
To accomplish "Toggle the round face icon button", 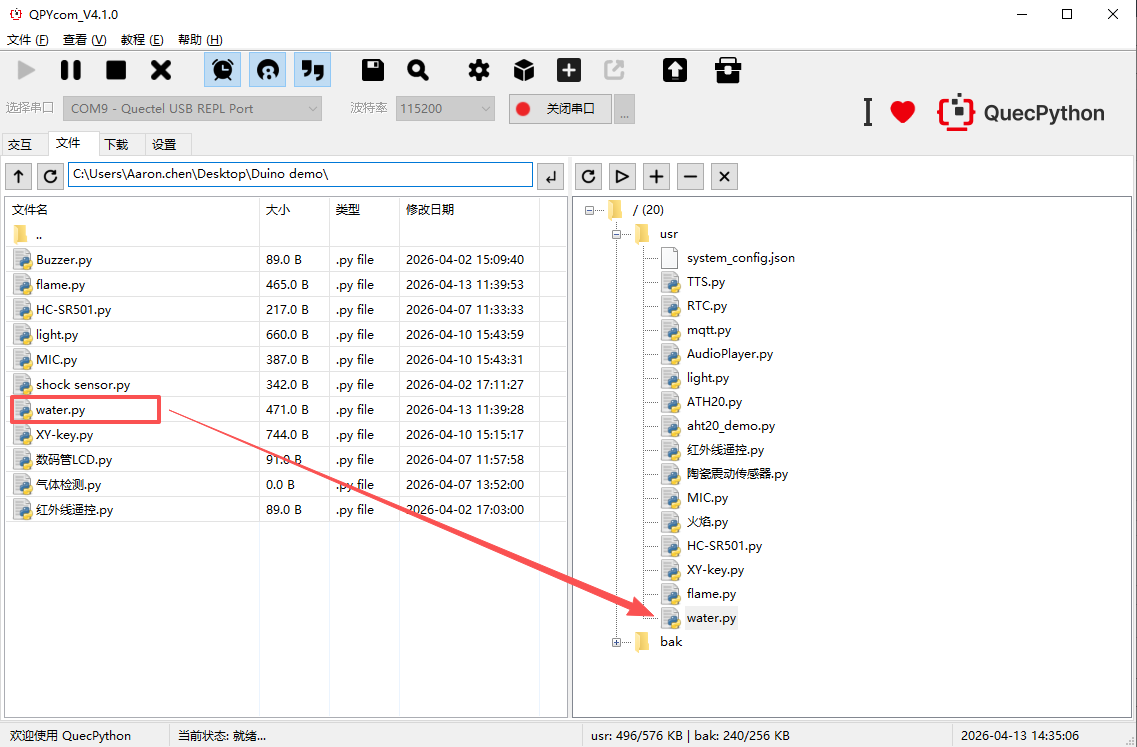I will (267, 70).
